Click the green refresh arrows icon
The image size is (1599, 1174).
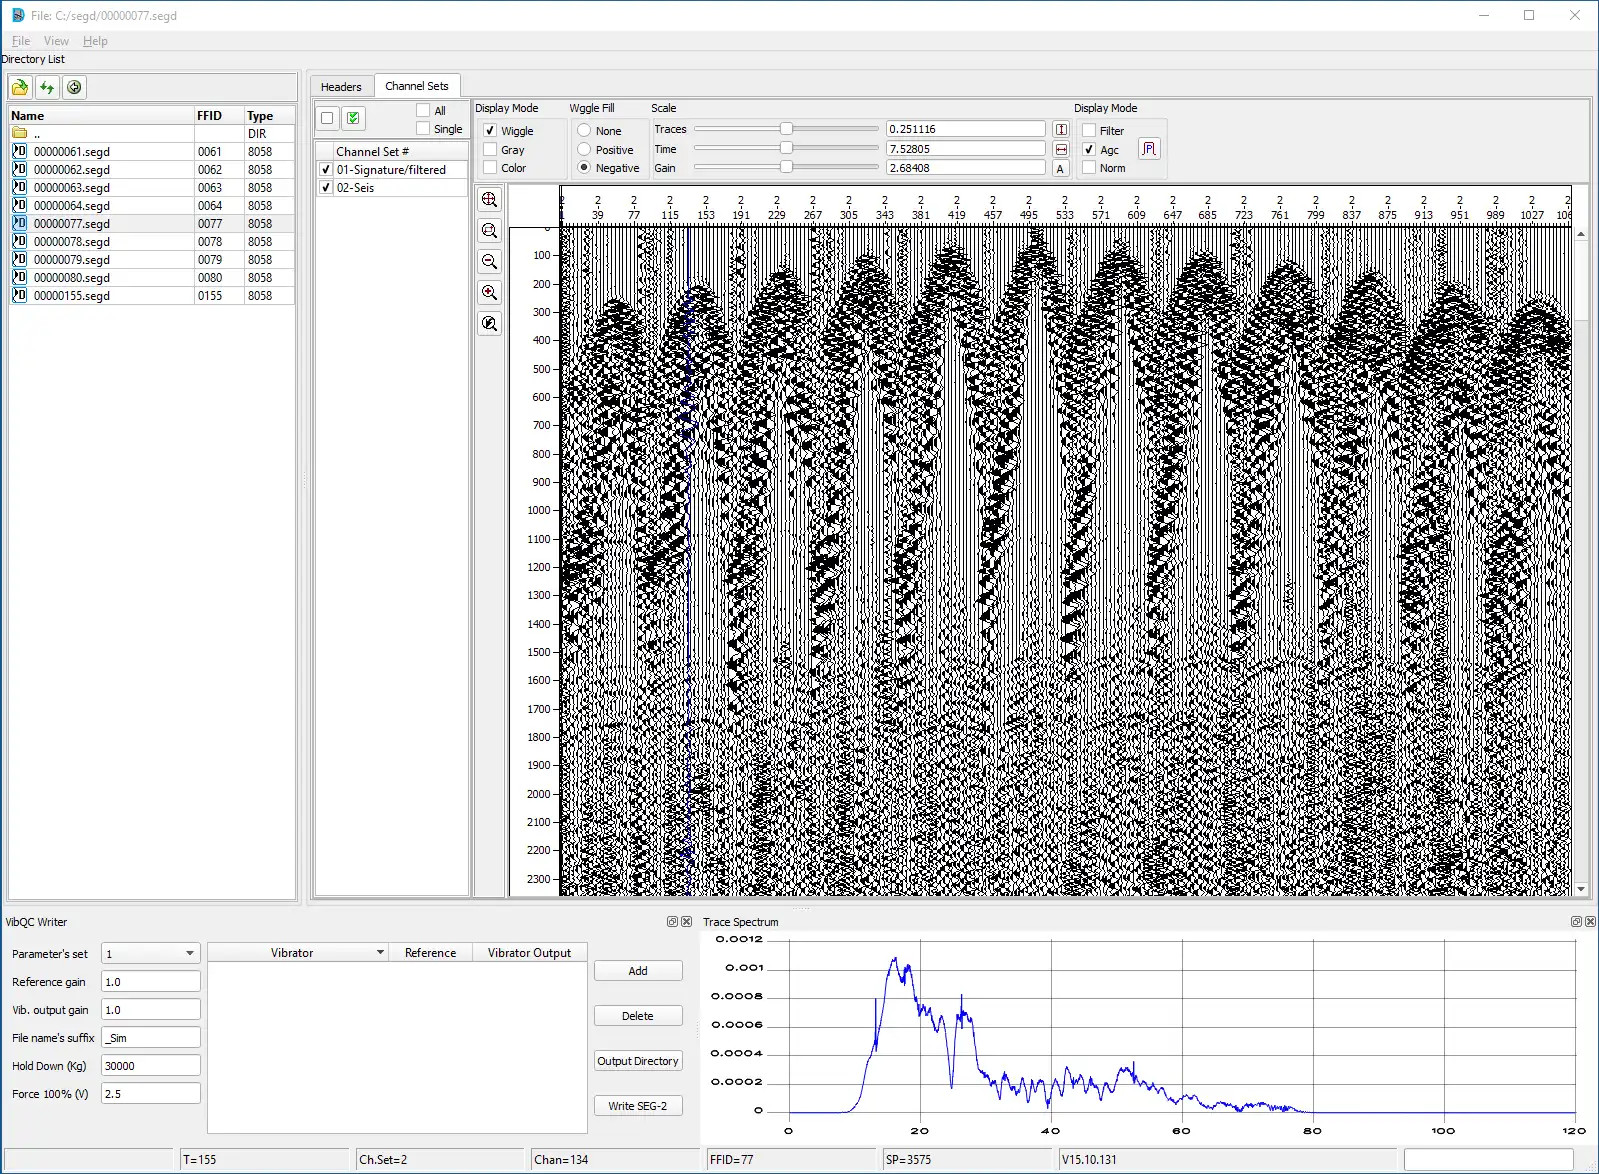click(x=47, y=87)
